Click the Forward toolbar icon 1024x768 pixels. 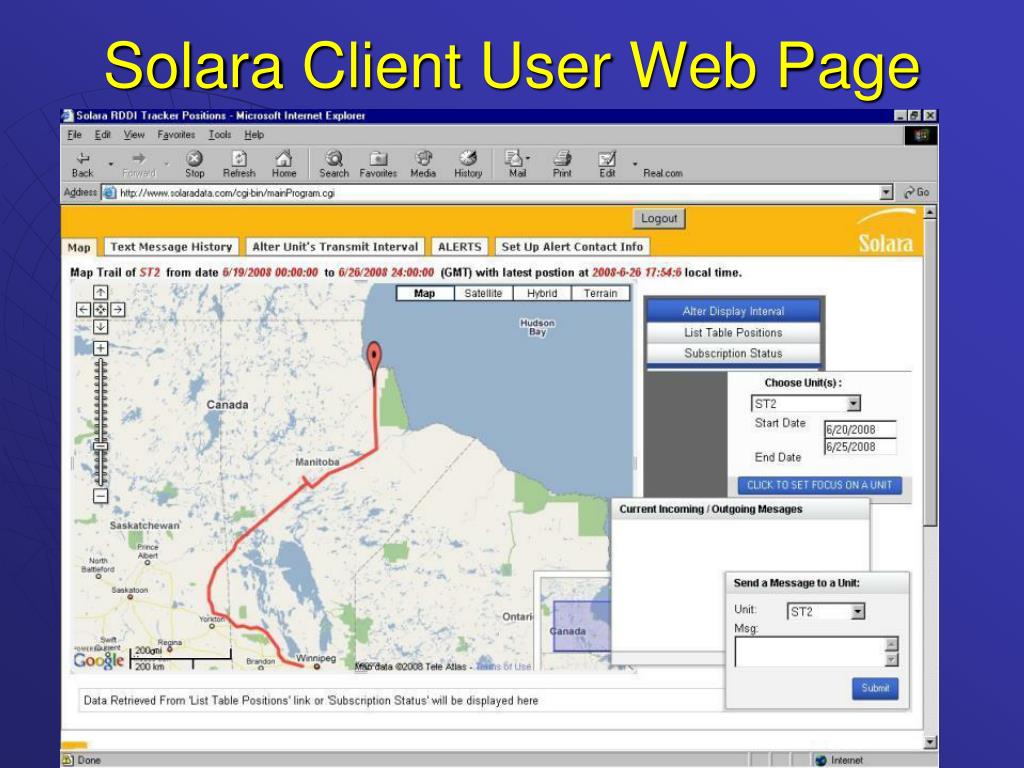139,164
